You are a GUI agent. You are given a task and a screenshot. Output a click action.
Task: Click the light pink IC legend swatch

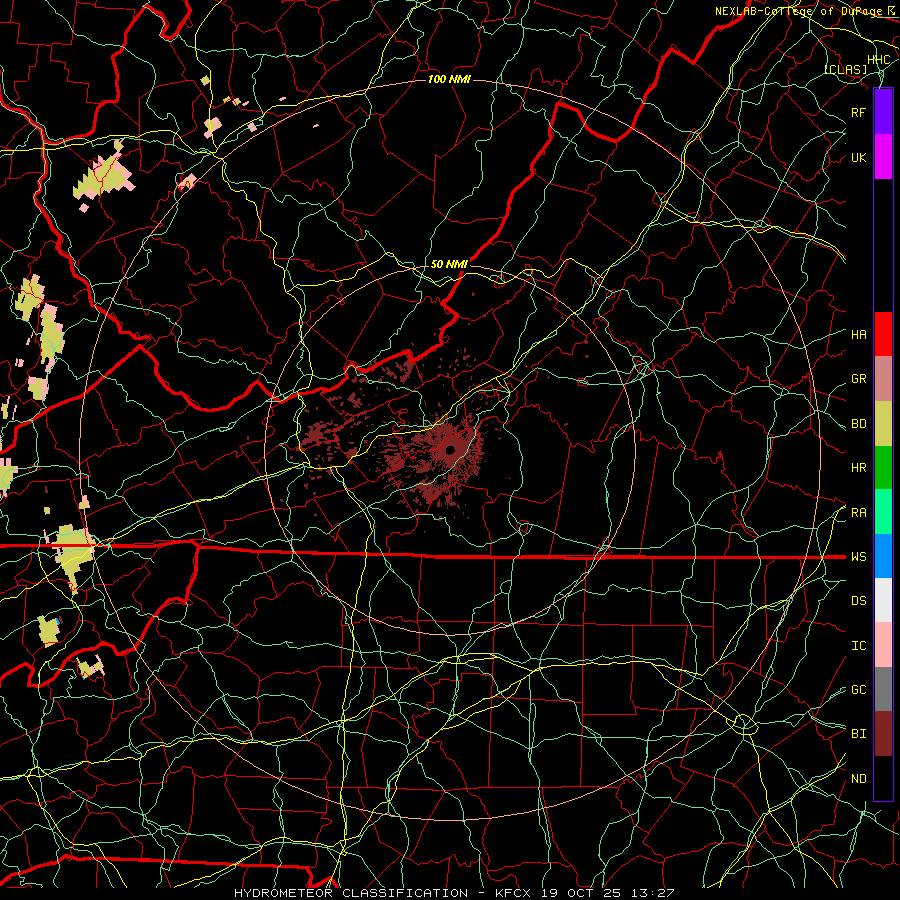coord(883,645)
